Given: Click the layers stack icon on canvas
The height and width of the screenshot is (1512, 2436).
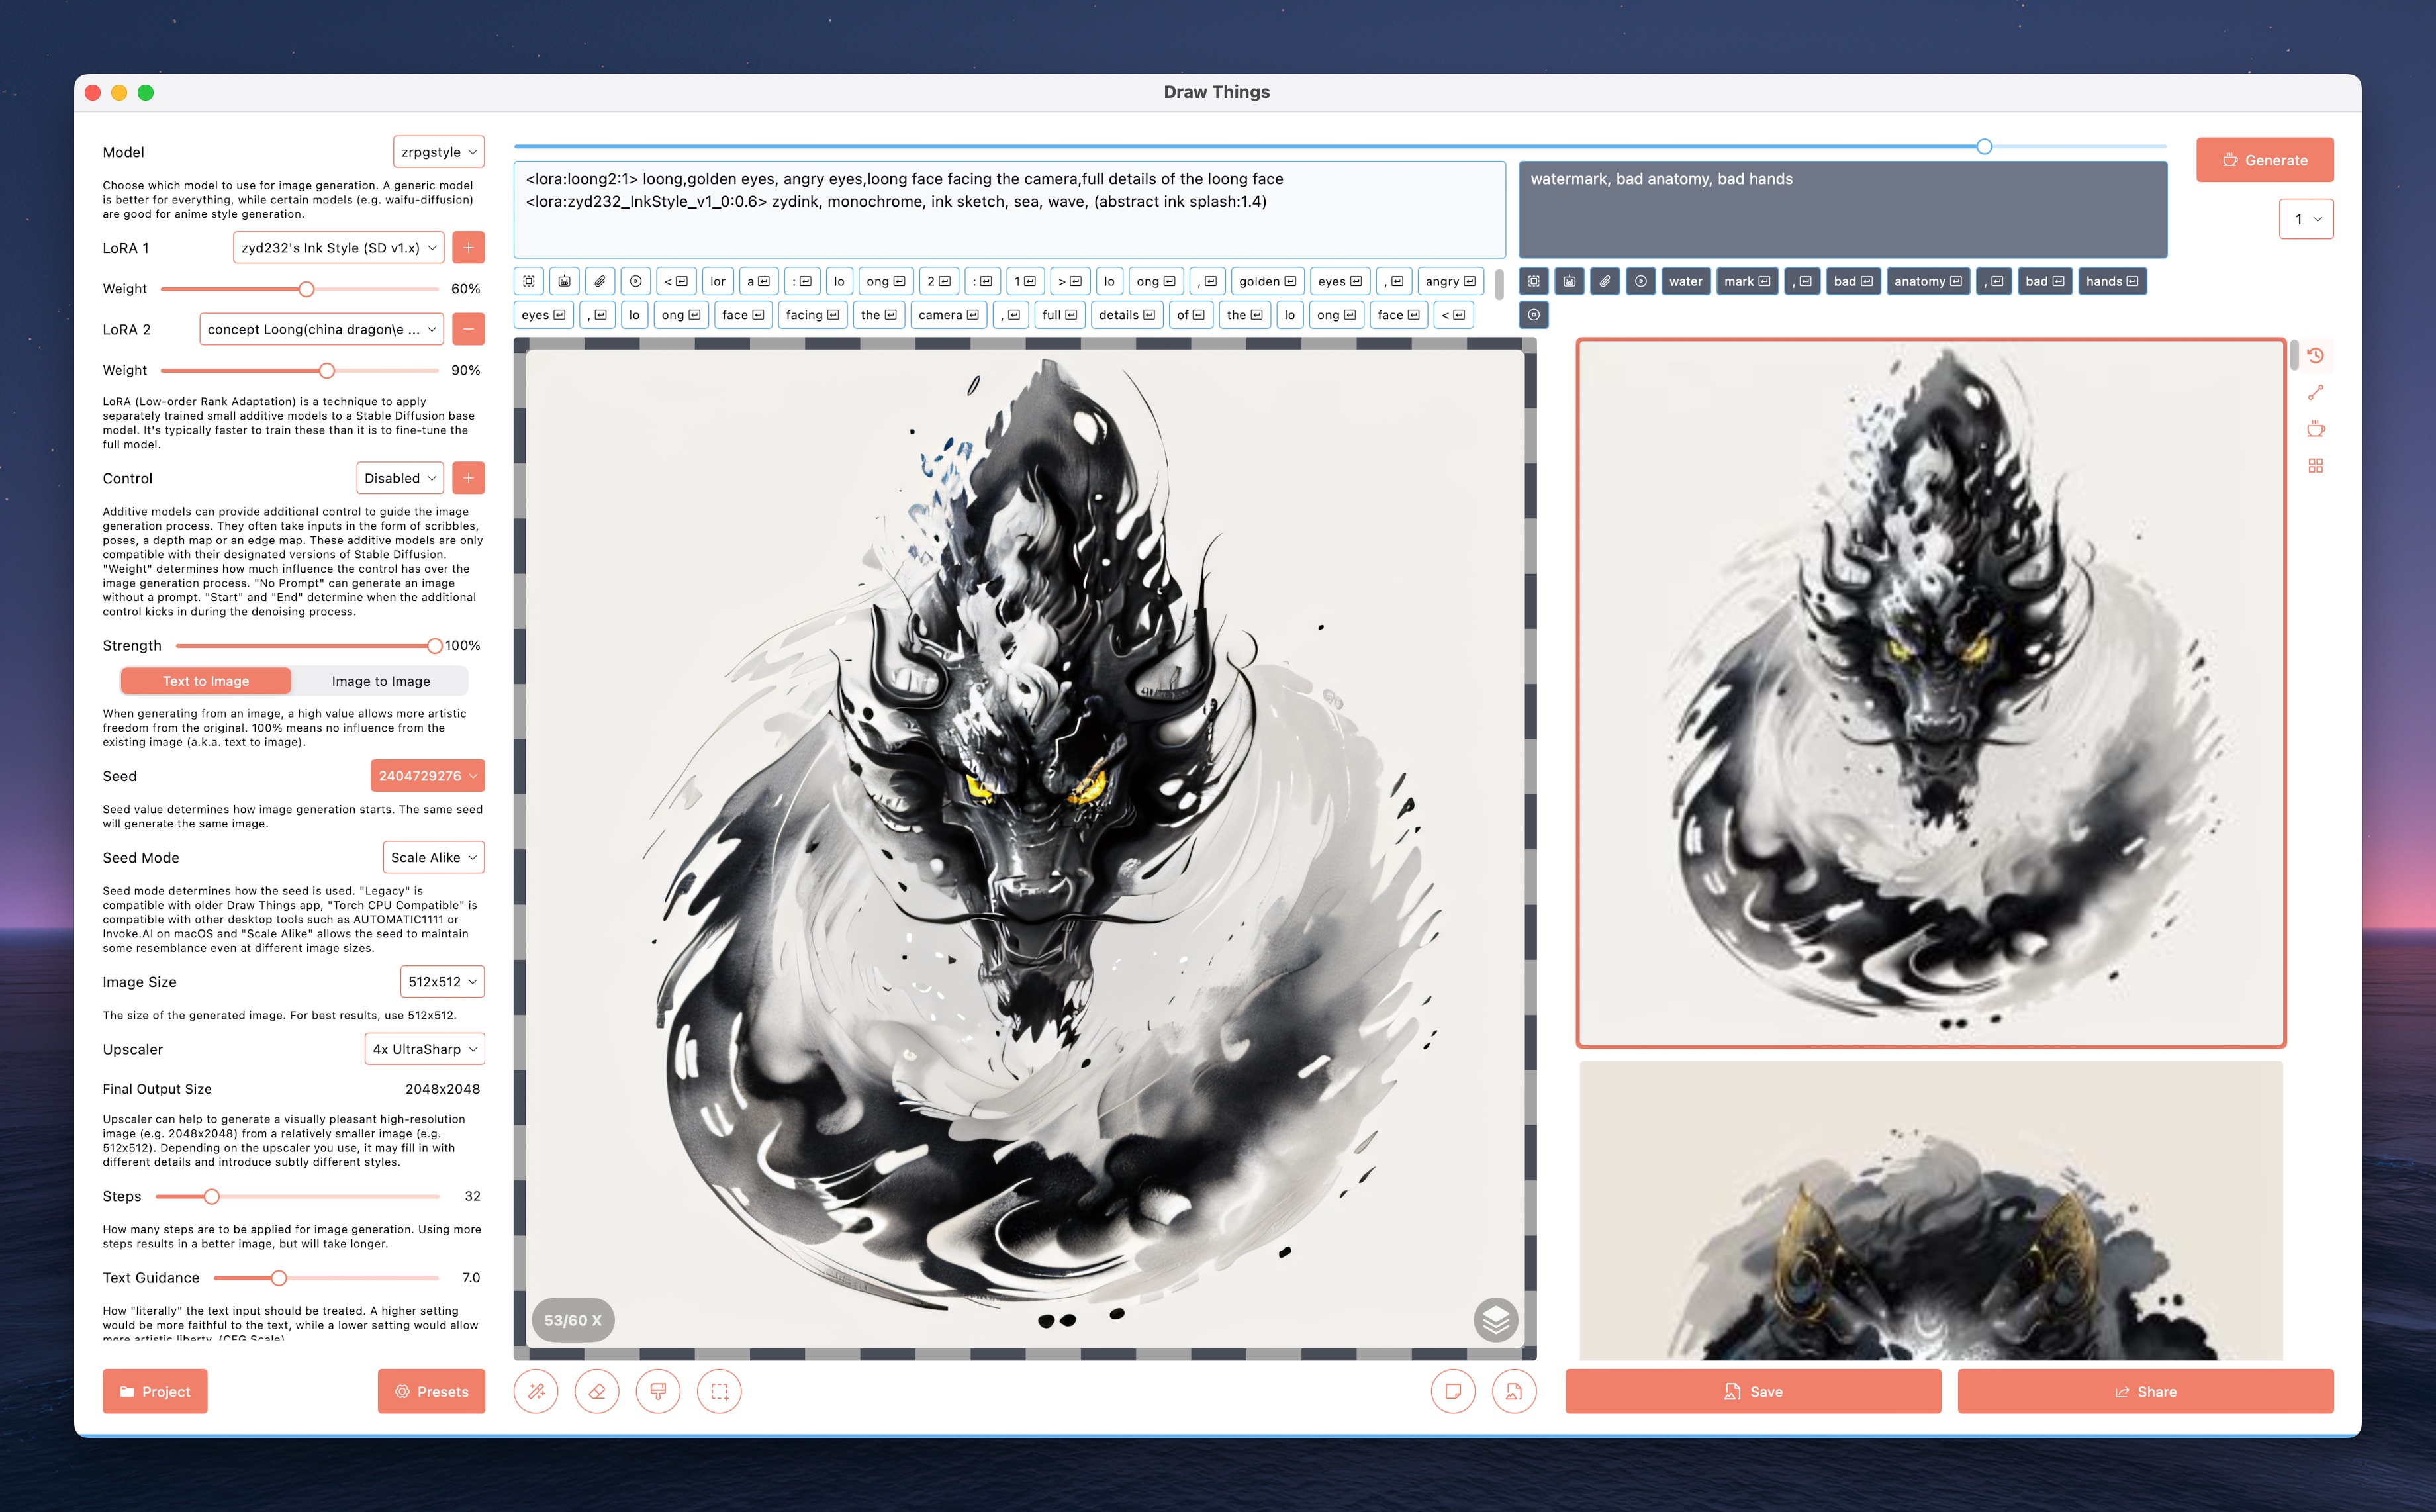Looking at the screenshot, I should 1495,1320.
